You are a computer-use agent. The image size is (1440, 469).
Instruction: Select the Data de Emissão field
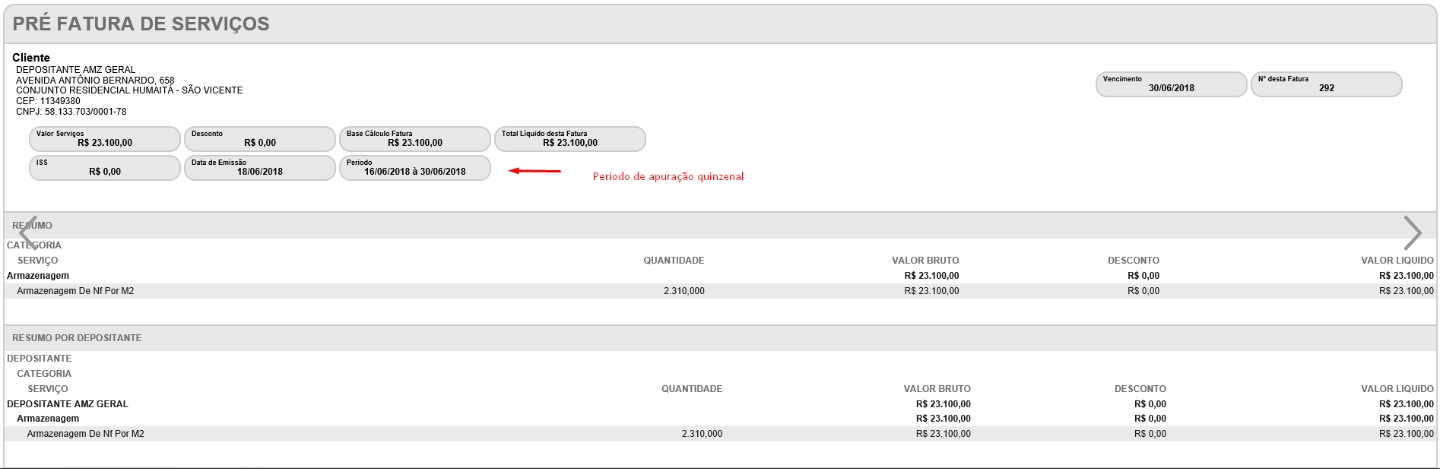tap(258, 168)
